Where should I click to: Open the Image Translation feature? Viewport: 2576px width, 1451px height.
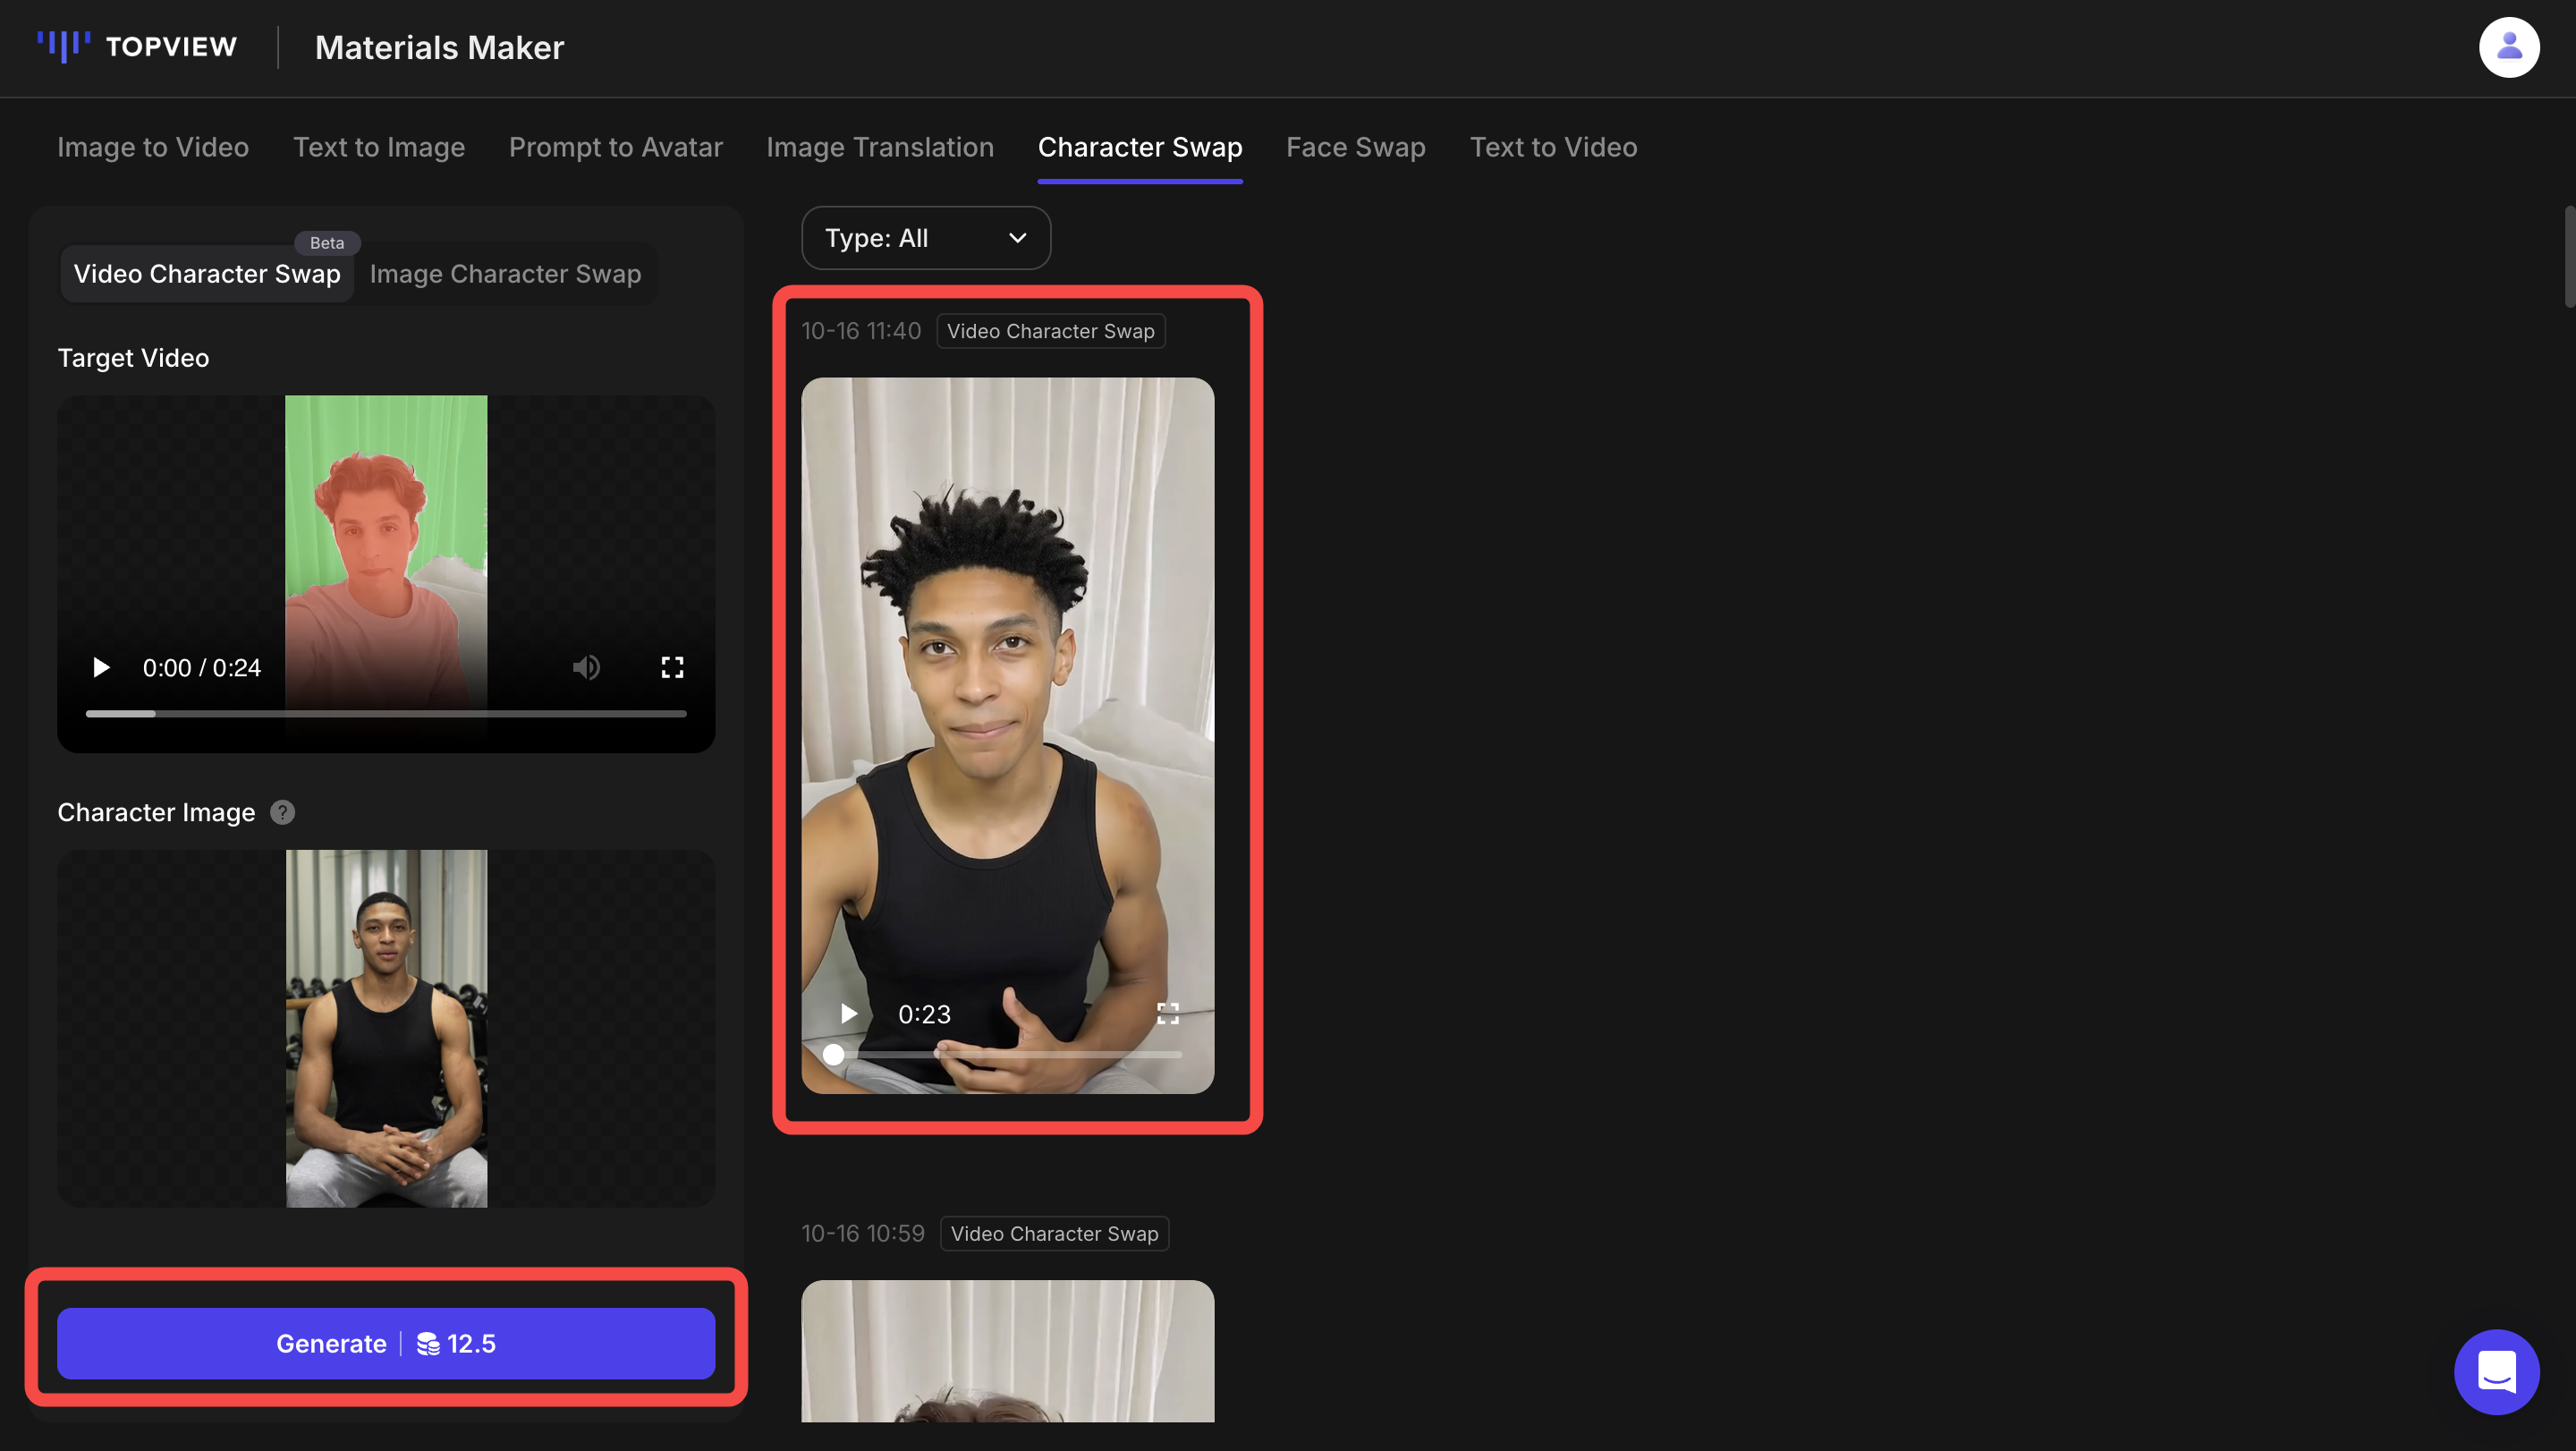click(x=880, y=147)
